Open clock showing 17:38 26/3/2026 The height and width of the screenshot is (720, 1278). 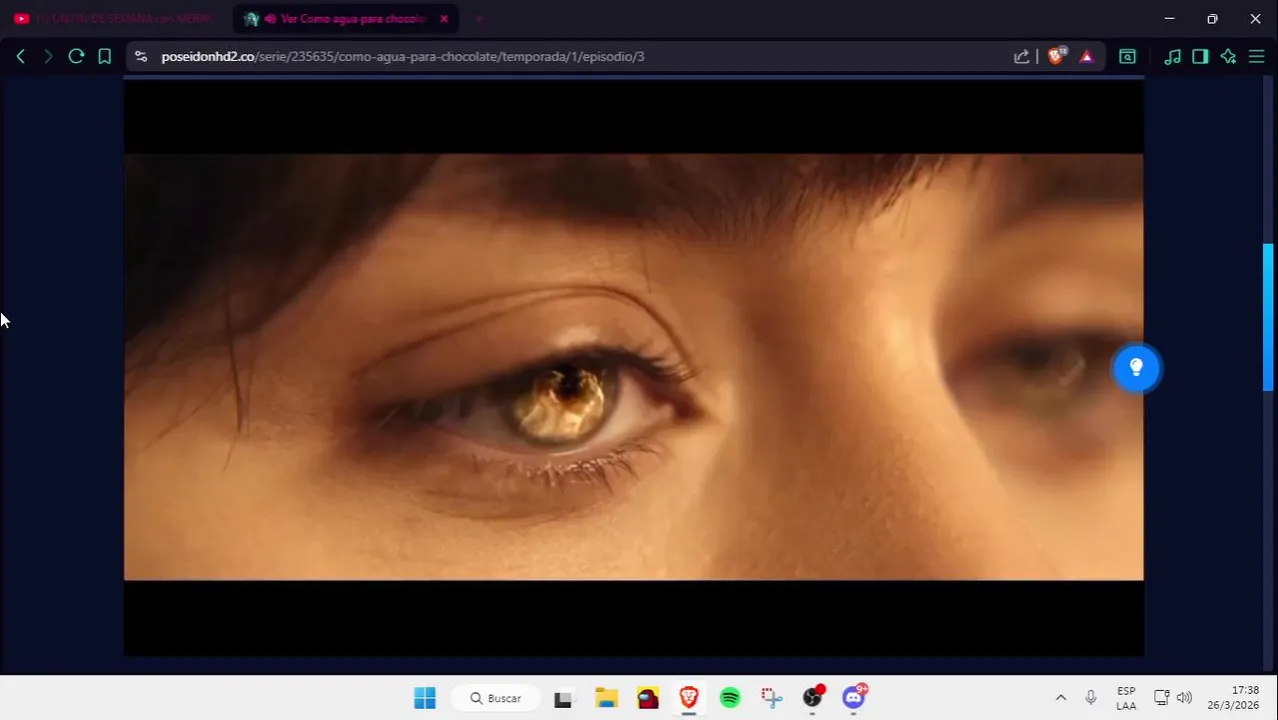coord(1233,698)
